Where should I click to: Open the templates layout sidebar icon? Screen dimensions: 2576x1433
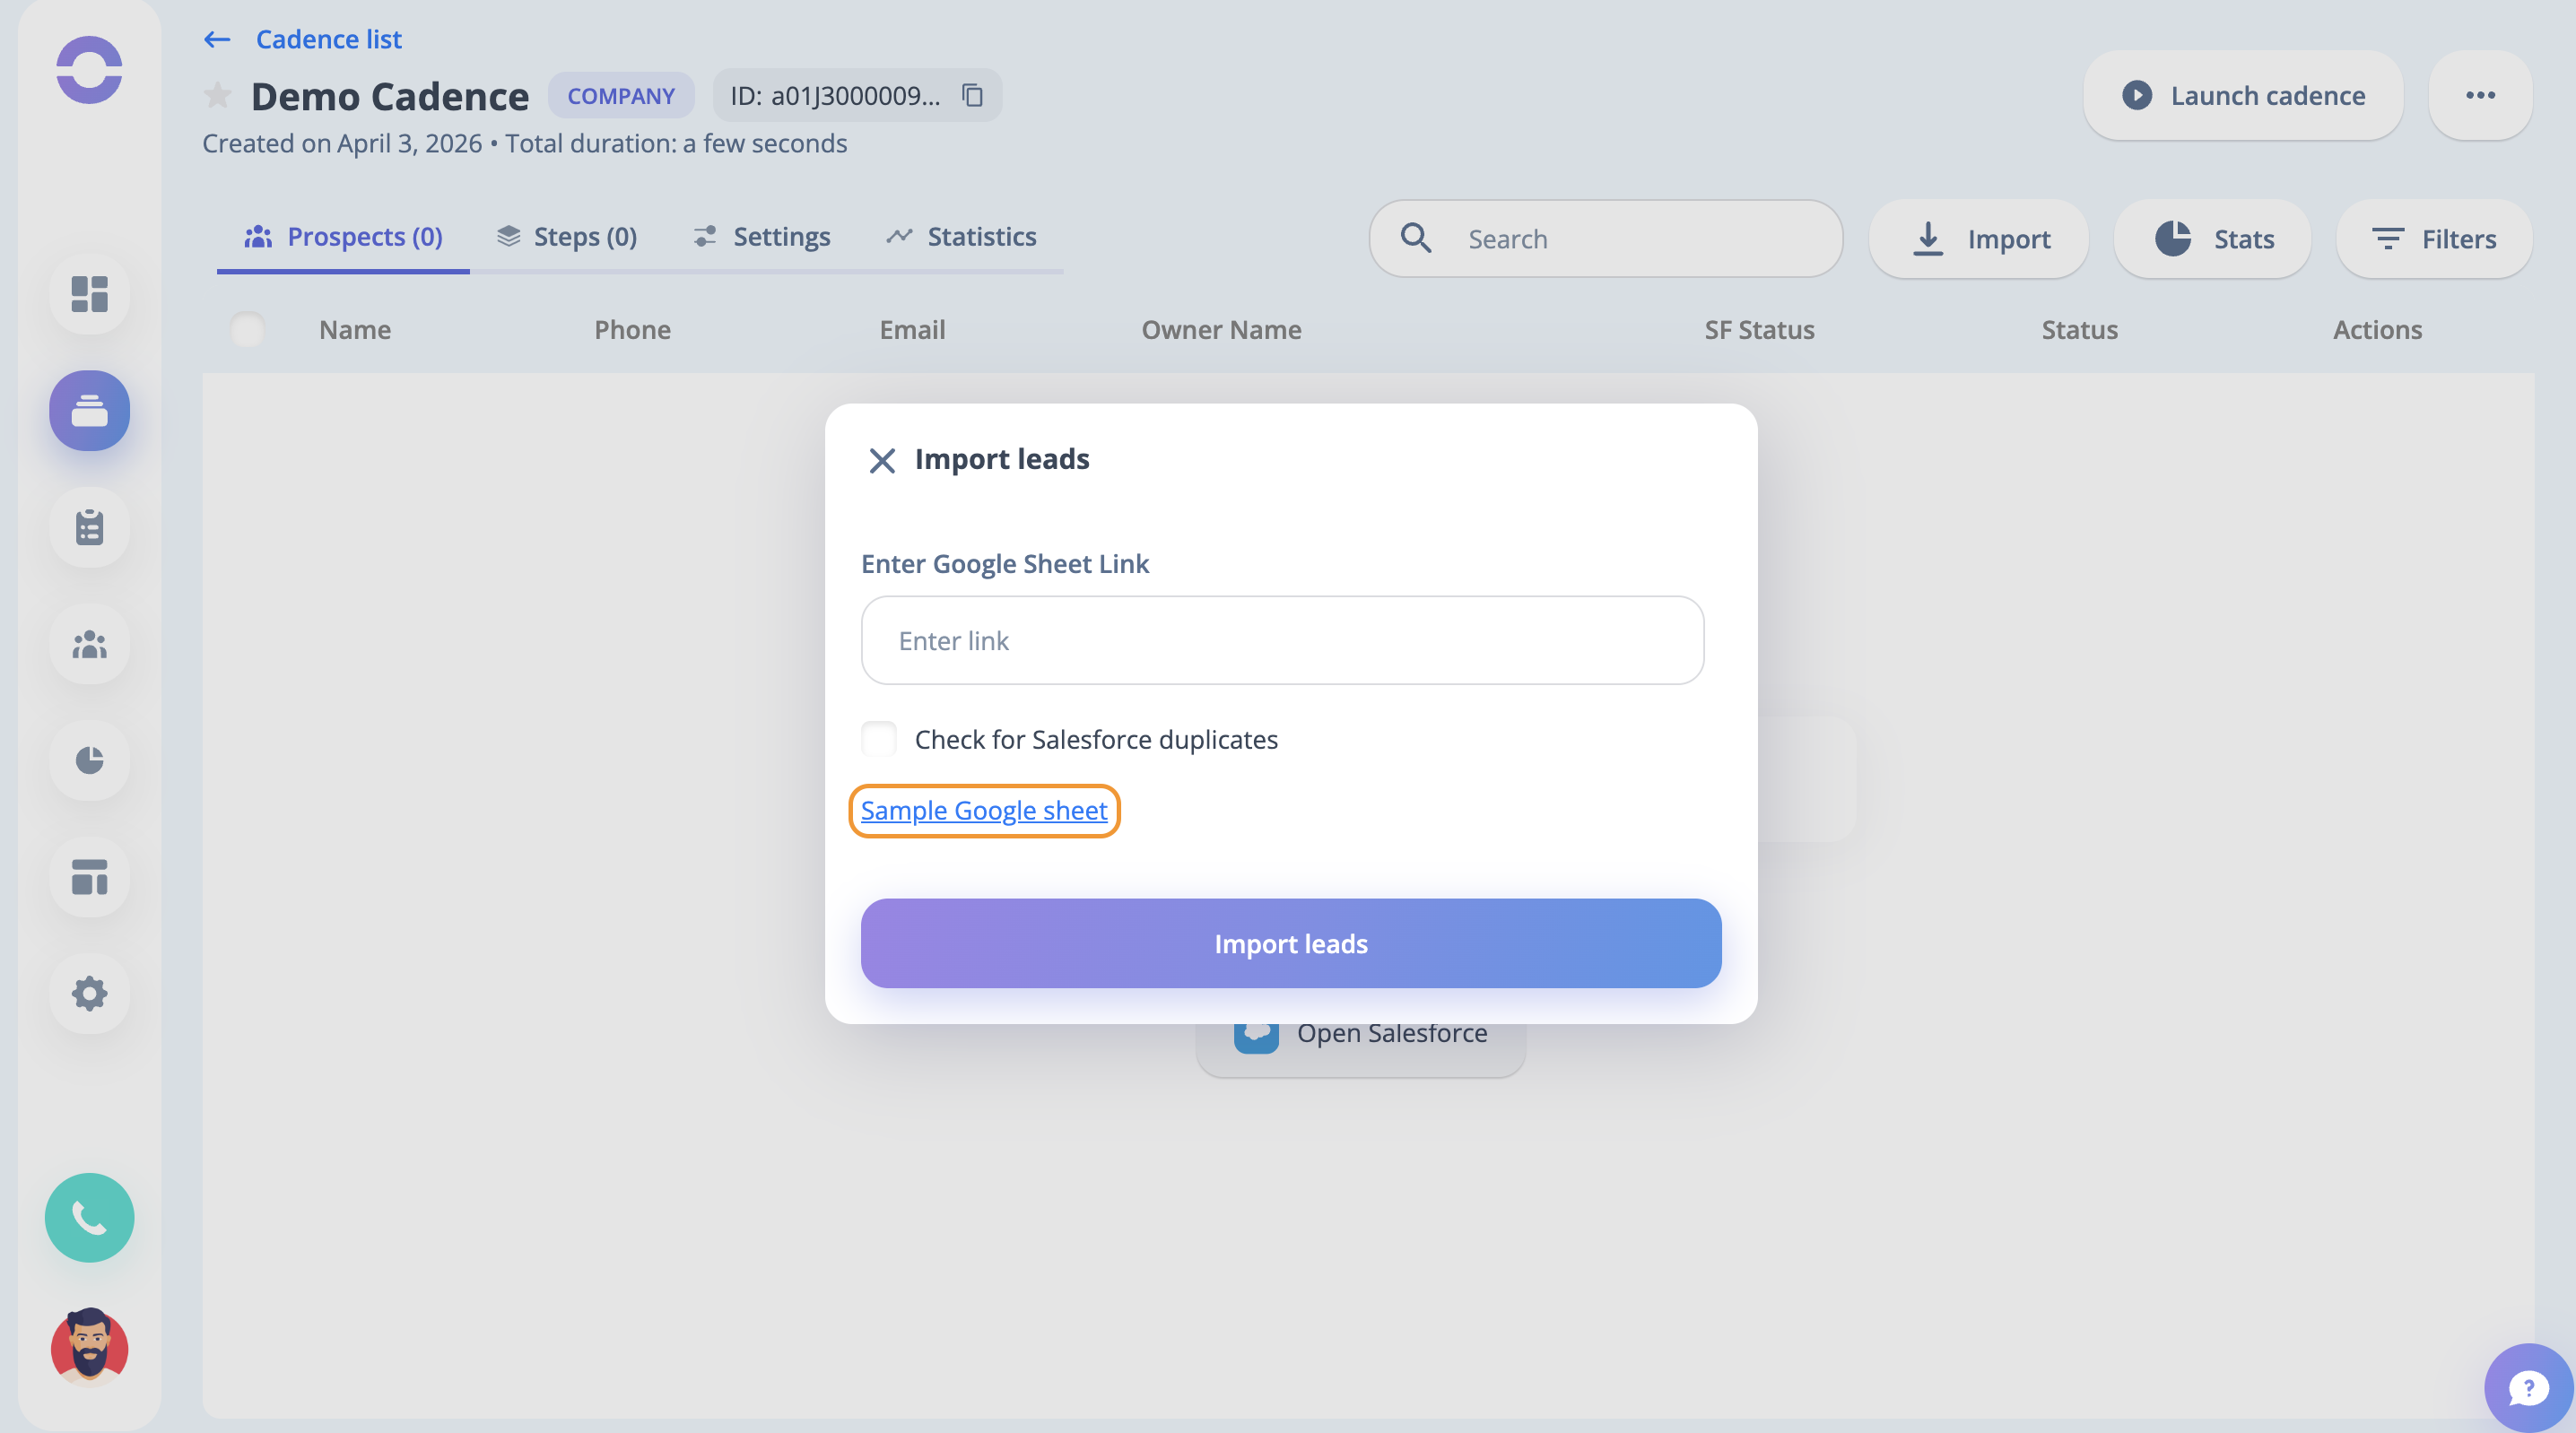(x=89, y=877)
